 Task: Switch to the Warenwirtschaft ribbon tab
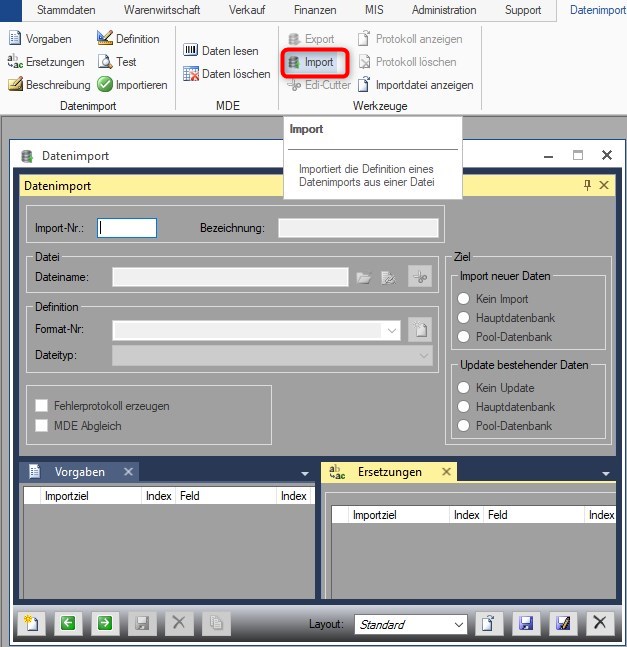point(162,10)
